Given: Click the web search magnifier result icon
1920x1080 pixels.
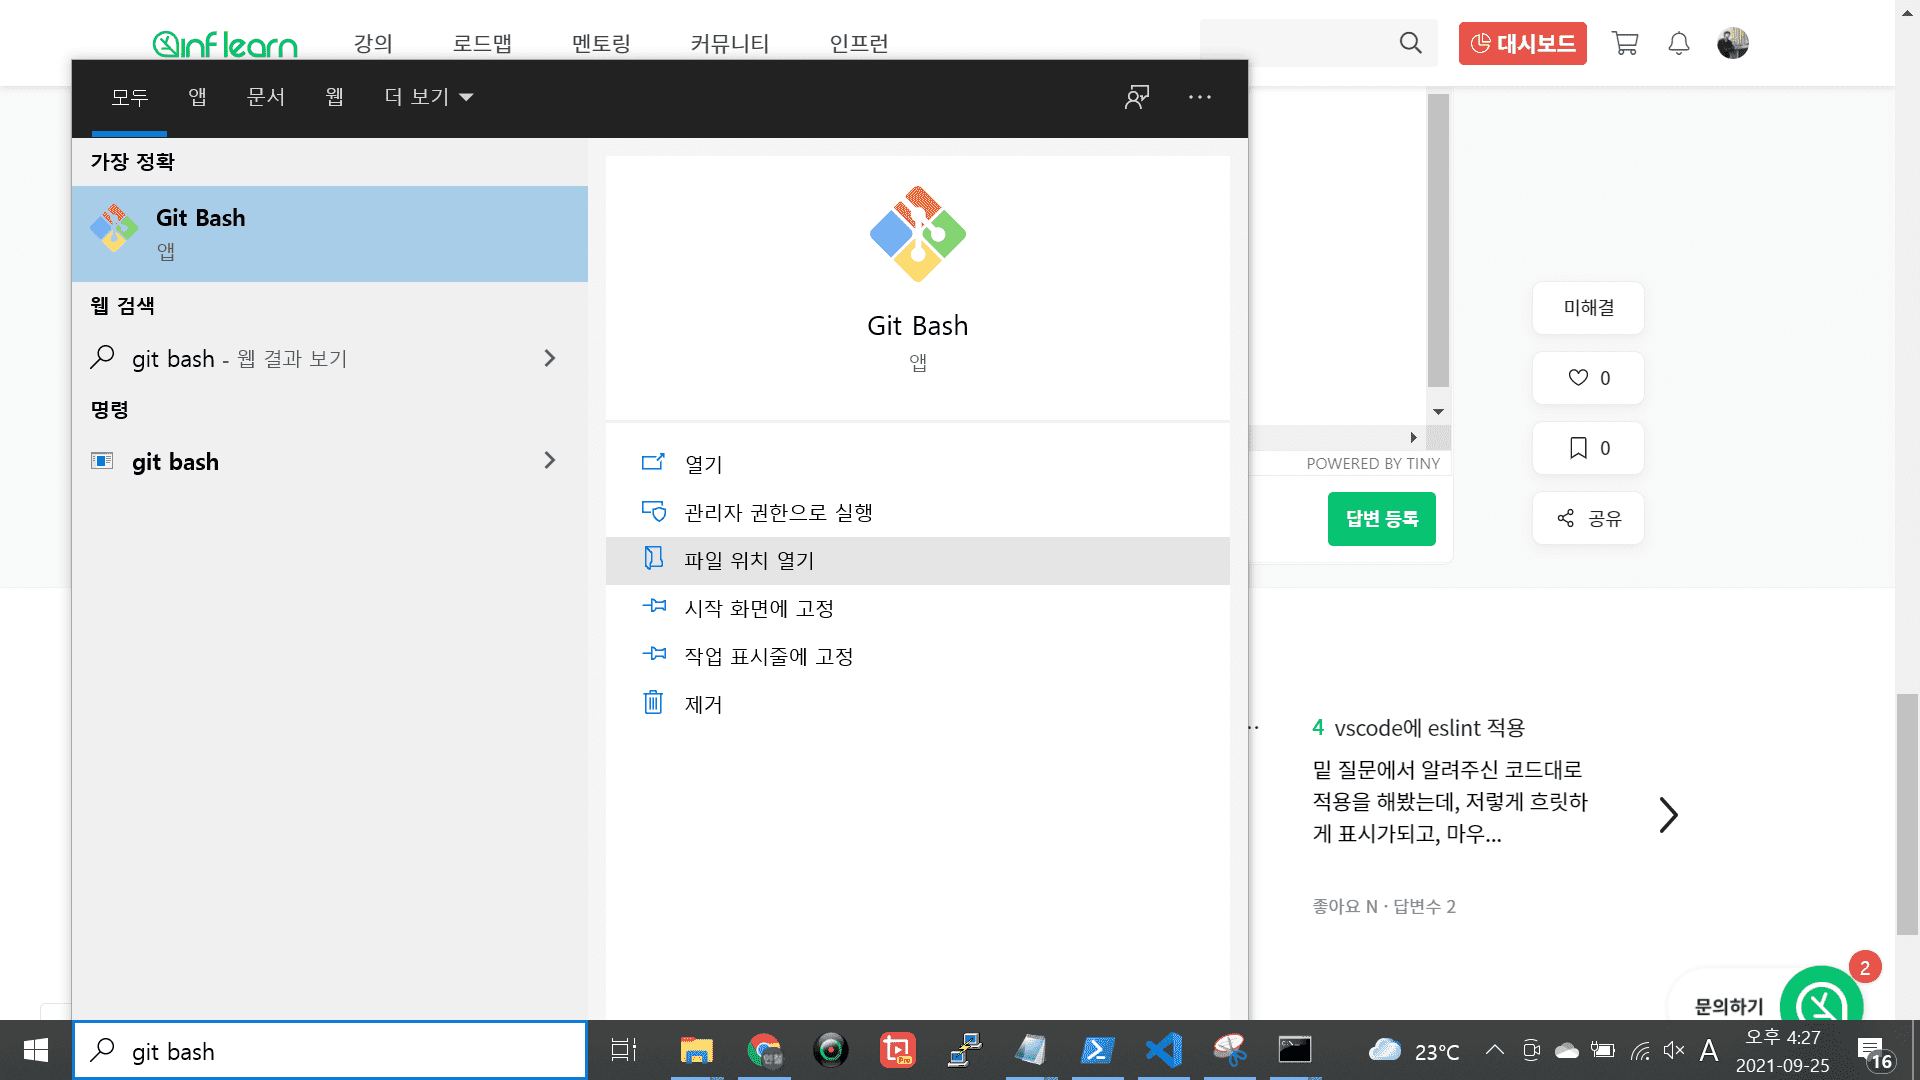Looking at the screenshot, I should pos(102,357).
